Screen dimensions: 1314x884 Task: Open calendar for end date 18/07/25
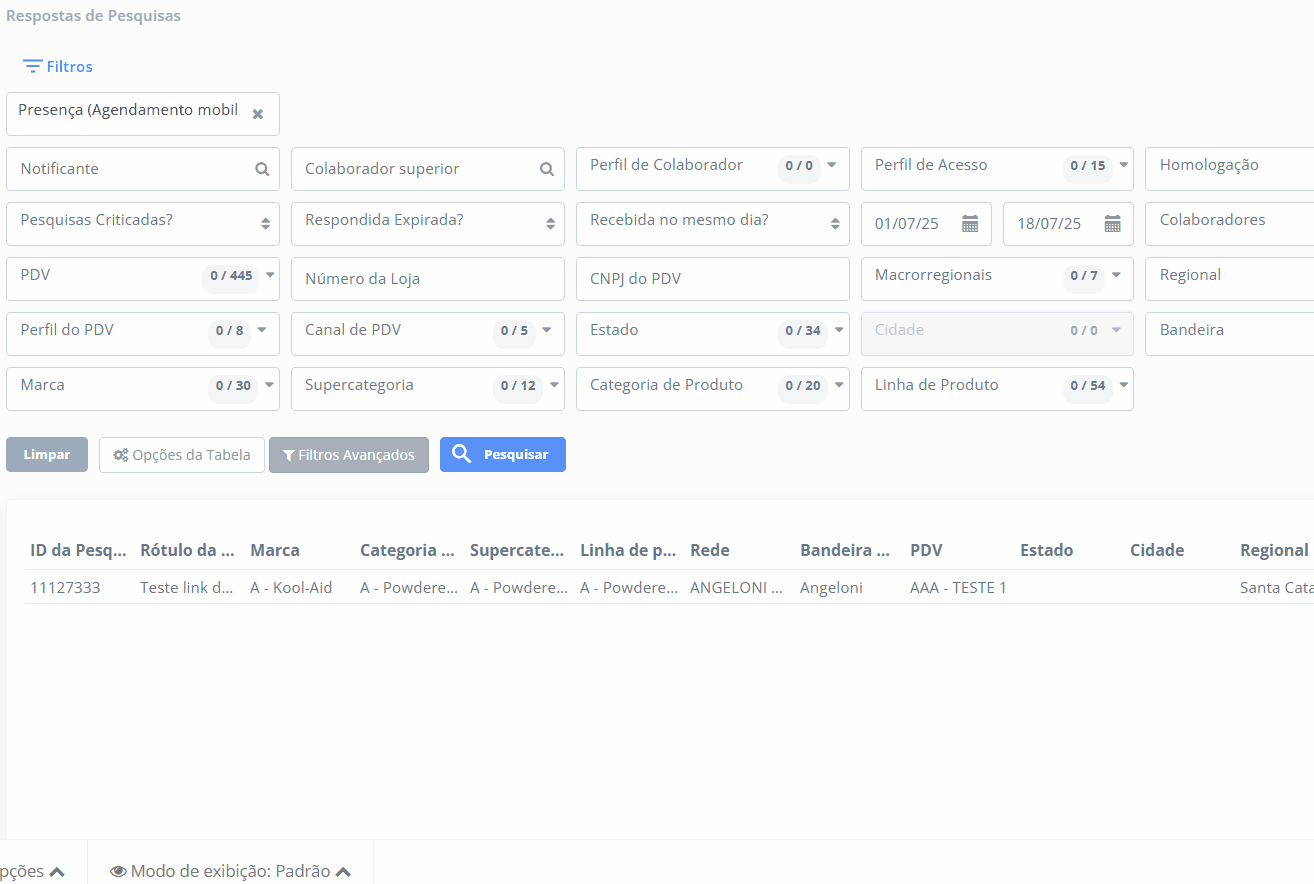pyautogui.click(x=1112, y=224)
